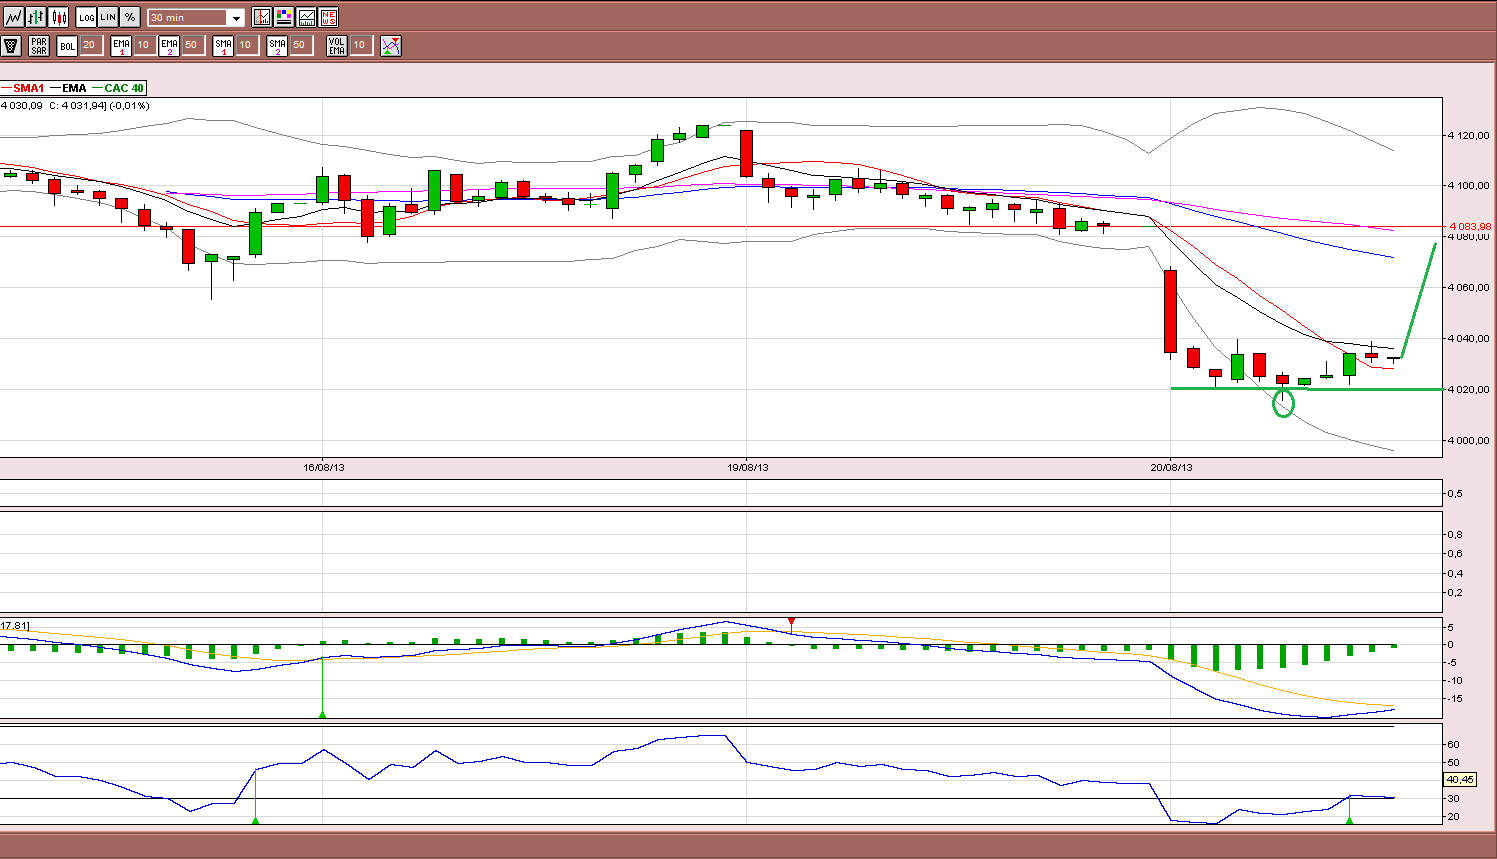
Task: Click the 4 000,00 price axis label
Action: [x=1470, y=440]
